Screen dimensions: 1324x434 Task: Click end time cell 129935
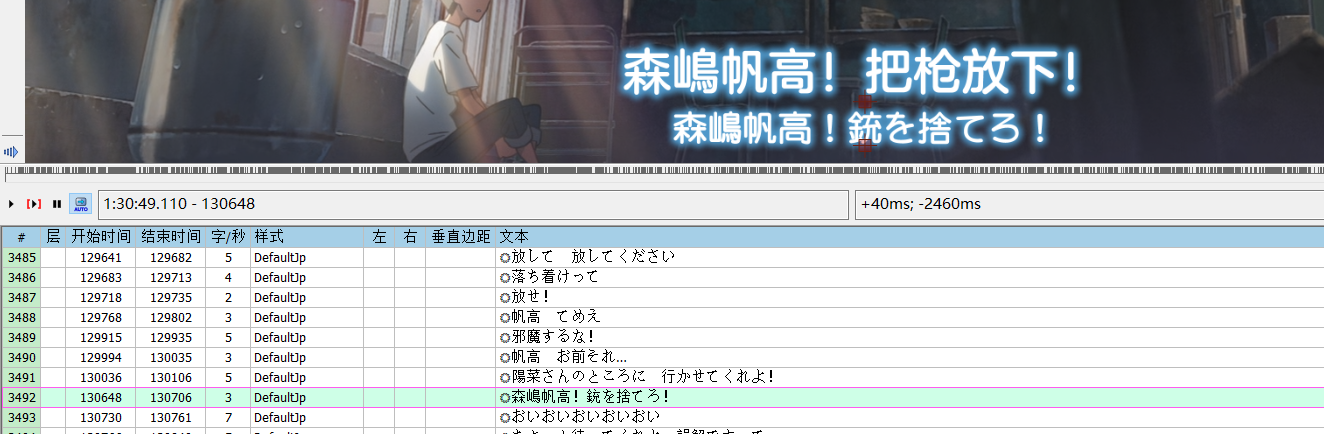(171, 337)
